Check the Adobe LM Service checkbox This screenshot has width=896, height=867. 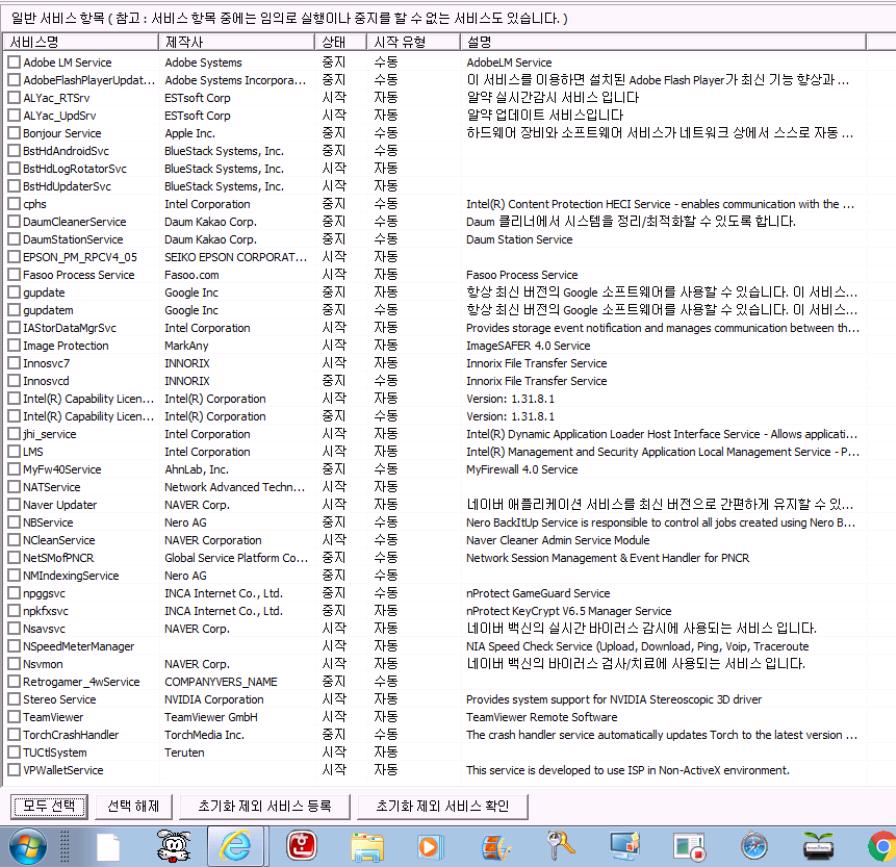pyautogui.click(x=14, y=63)
